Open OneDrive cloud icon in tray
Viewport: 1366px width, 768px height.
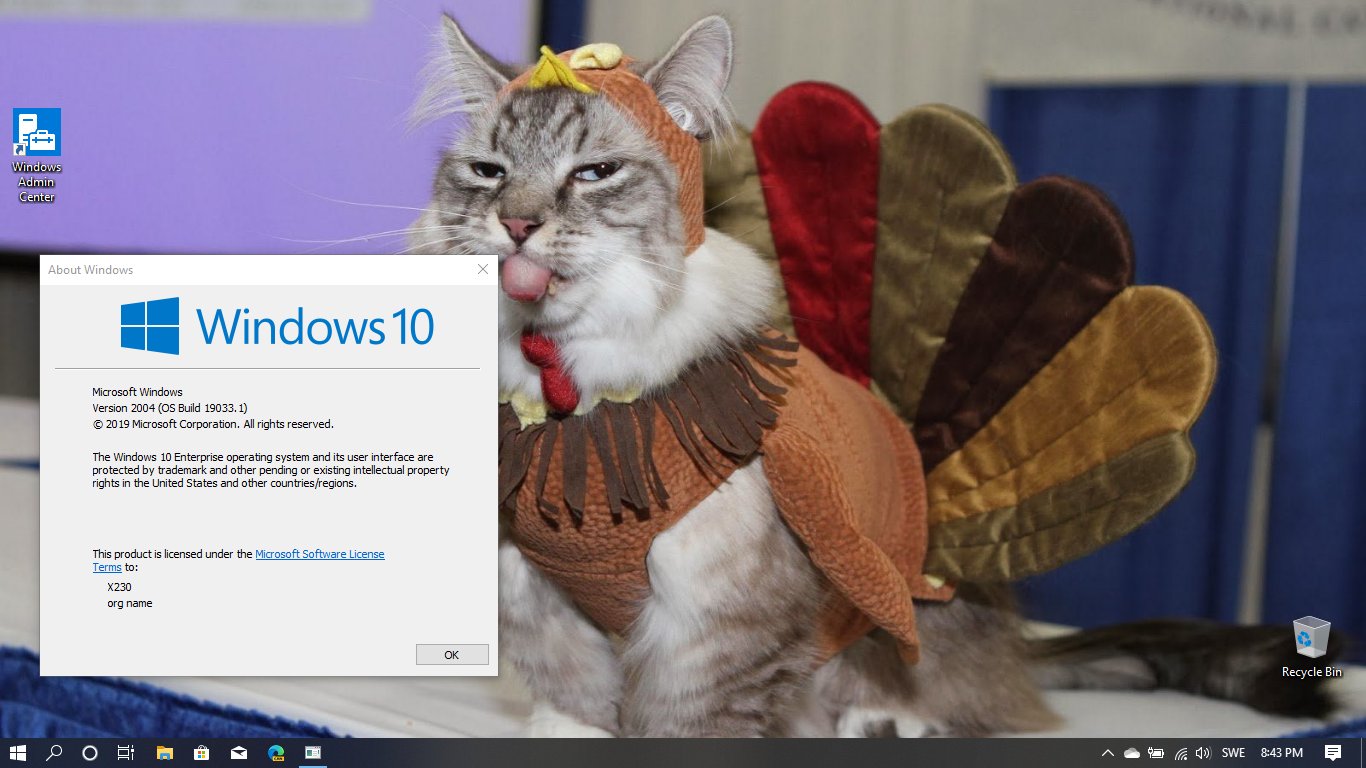(x=1132, y=753)
